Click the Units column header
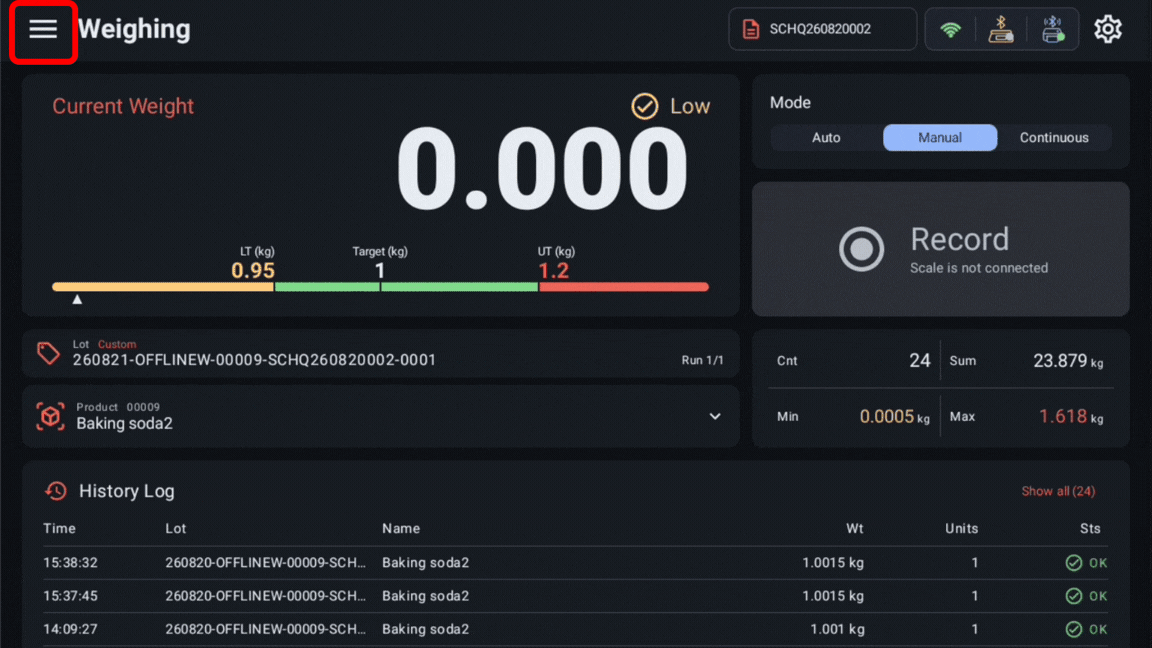The image size is (1152, 648). click(961, 528)
